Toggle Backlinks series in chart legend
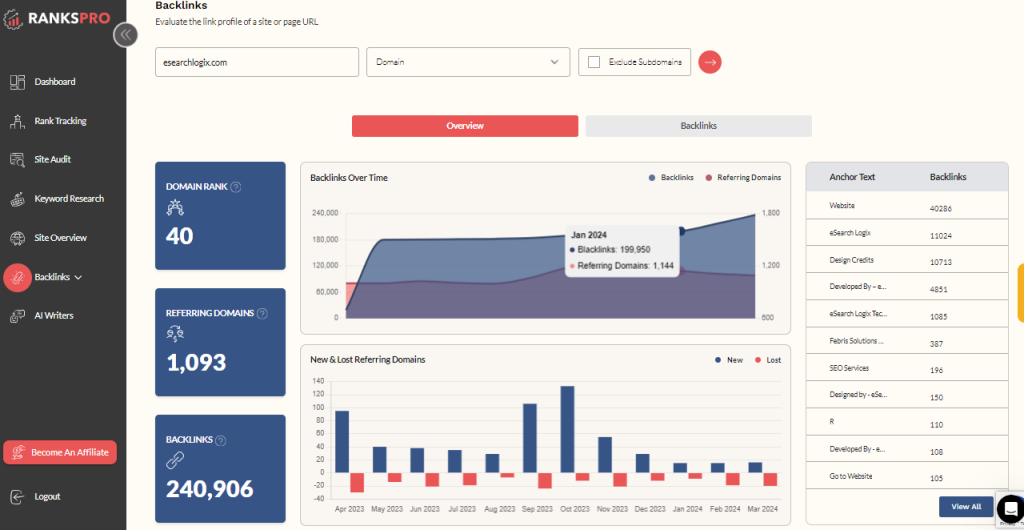 click(671, 178)
